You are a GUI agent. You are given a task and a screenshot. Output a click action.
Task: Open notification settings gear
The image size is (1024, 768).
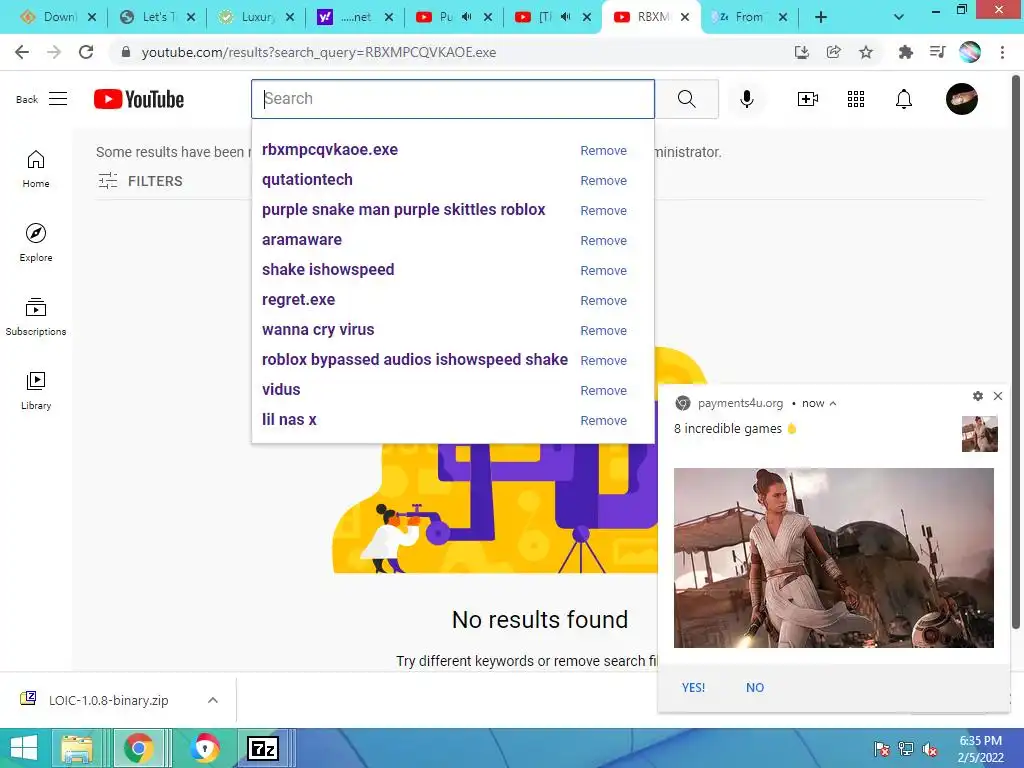978,396
